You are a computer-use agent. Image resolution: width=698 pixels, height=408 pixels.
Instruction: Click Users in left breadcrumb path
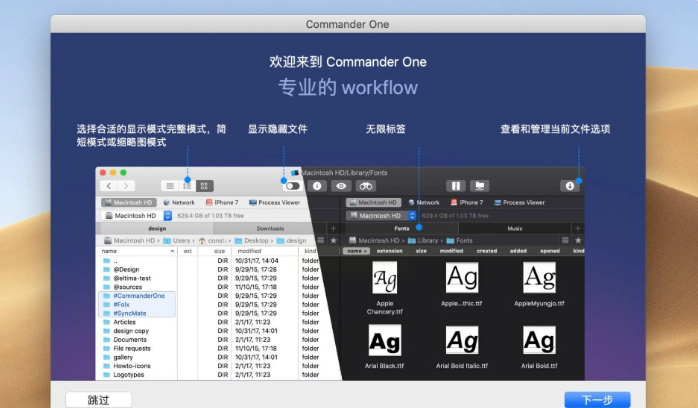click(x=177, y=241)
